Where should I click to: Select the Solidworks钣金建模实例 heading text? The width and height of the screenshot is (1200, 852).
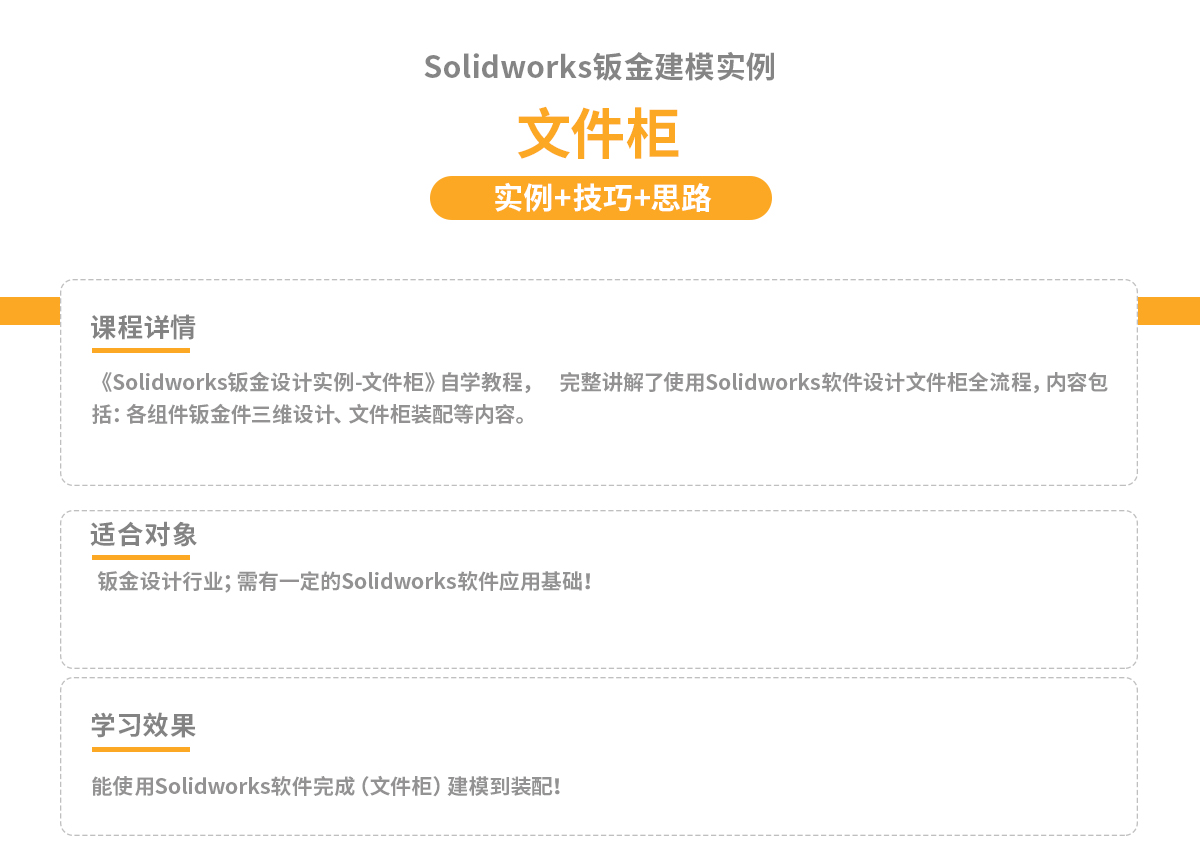599,67
